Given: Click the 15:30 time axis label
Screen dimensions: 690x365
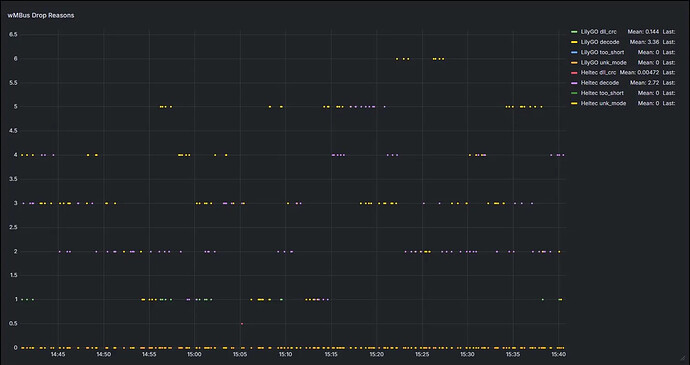Looking at the screenshot, I should pos(468,354).
